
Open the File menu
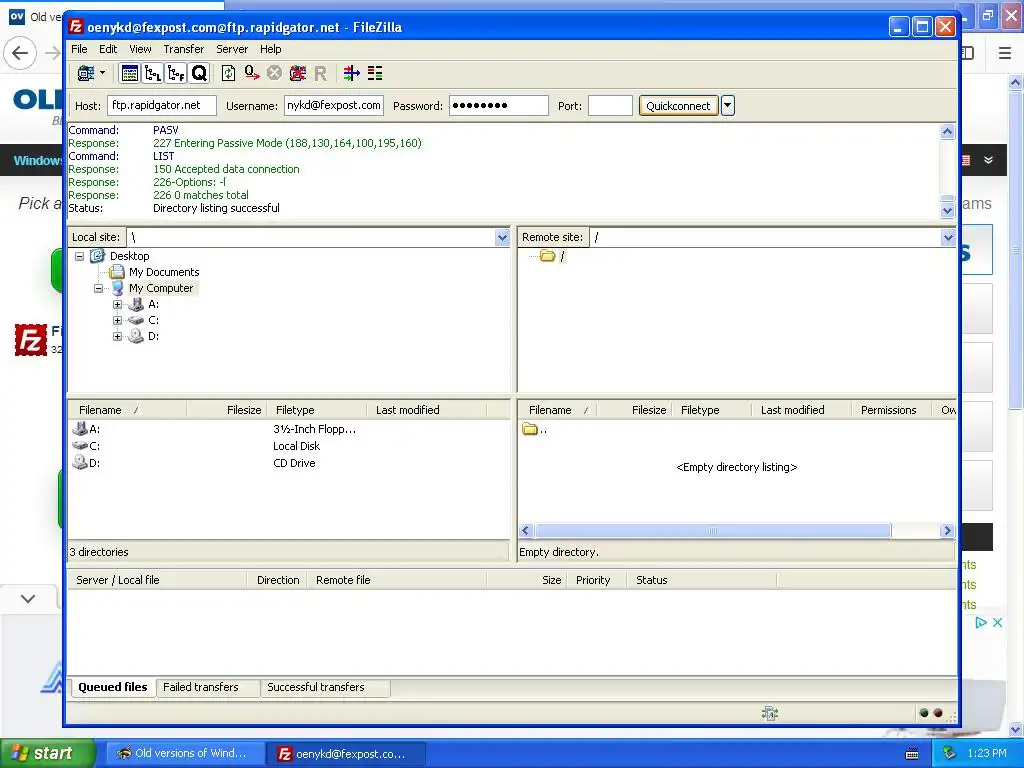click(x=79, y=49)
